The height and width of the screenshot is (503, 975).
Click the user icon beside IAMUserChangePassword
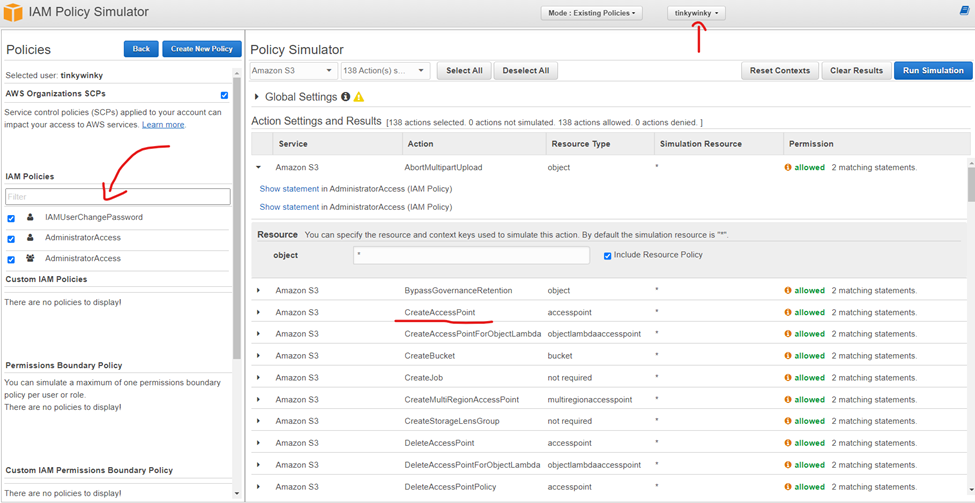point(30,218)
